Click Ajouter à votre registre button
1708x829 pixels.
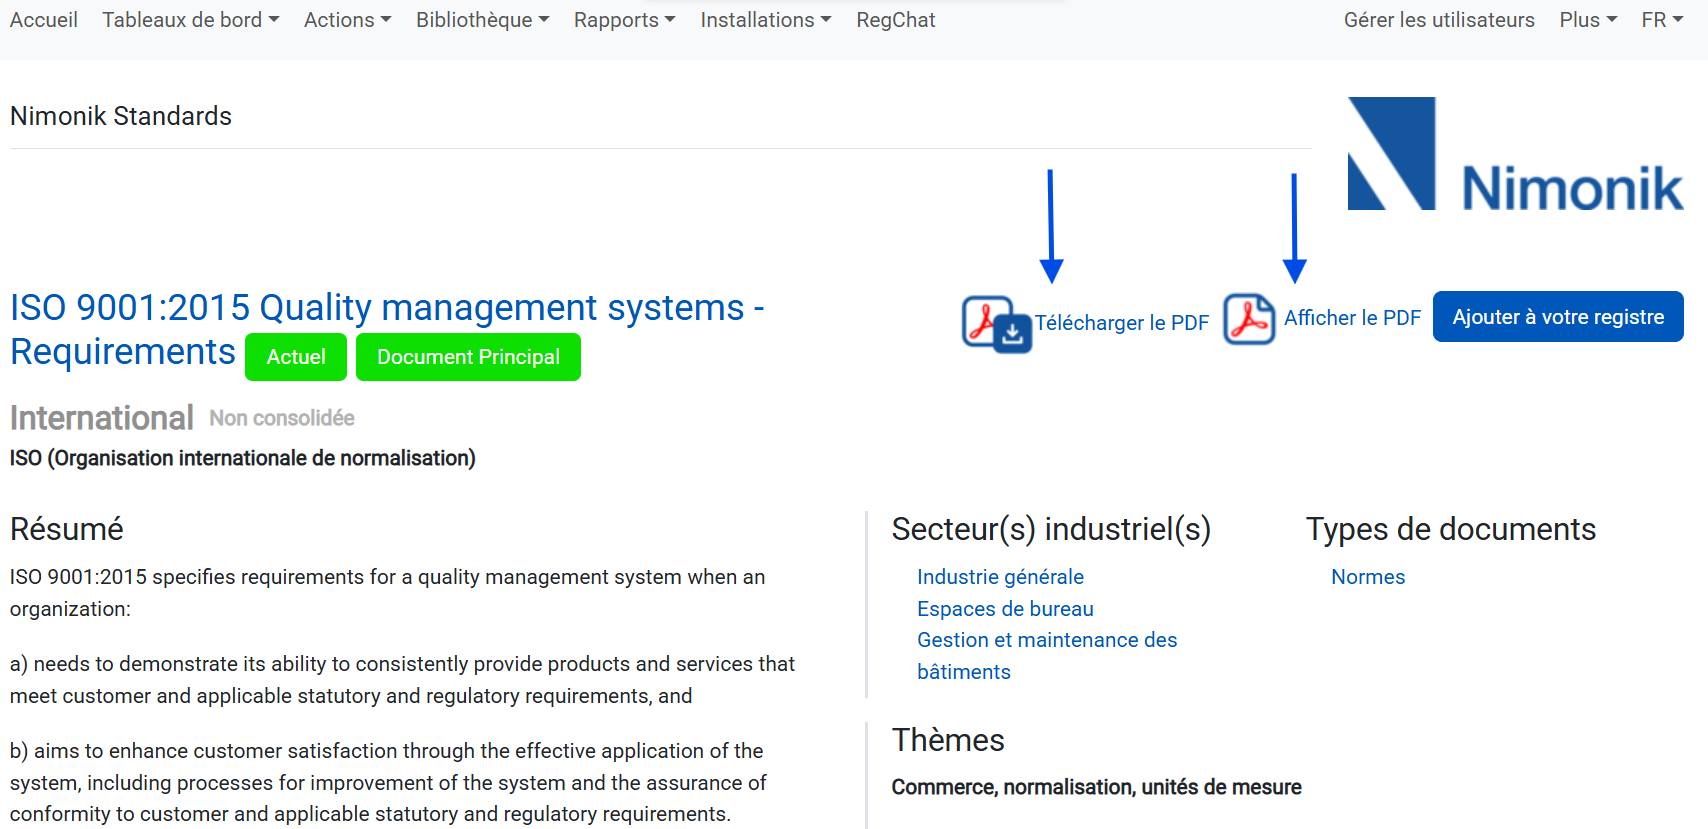tap(1558, 317)
